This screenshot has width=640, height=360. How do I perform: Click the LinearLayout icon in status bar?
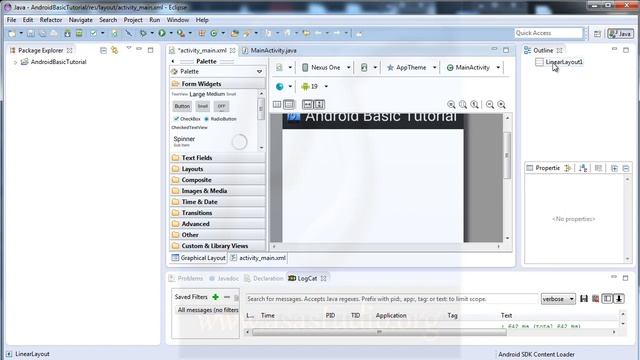point(9,354)
